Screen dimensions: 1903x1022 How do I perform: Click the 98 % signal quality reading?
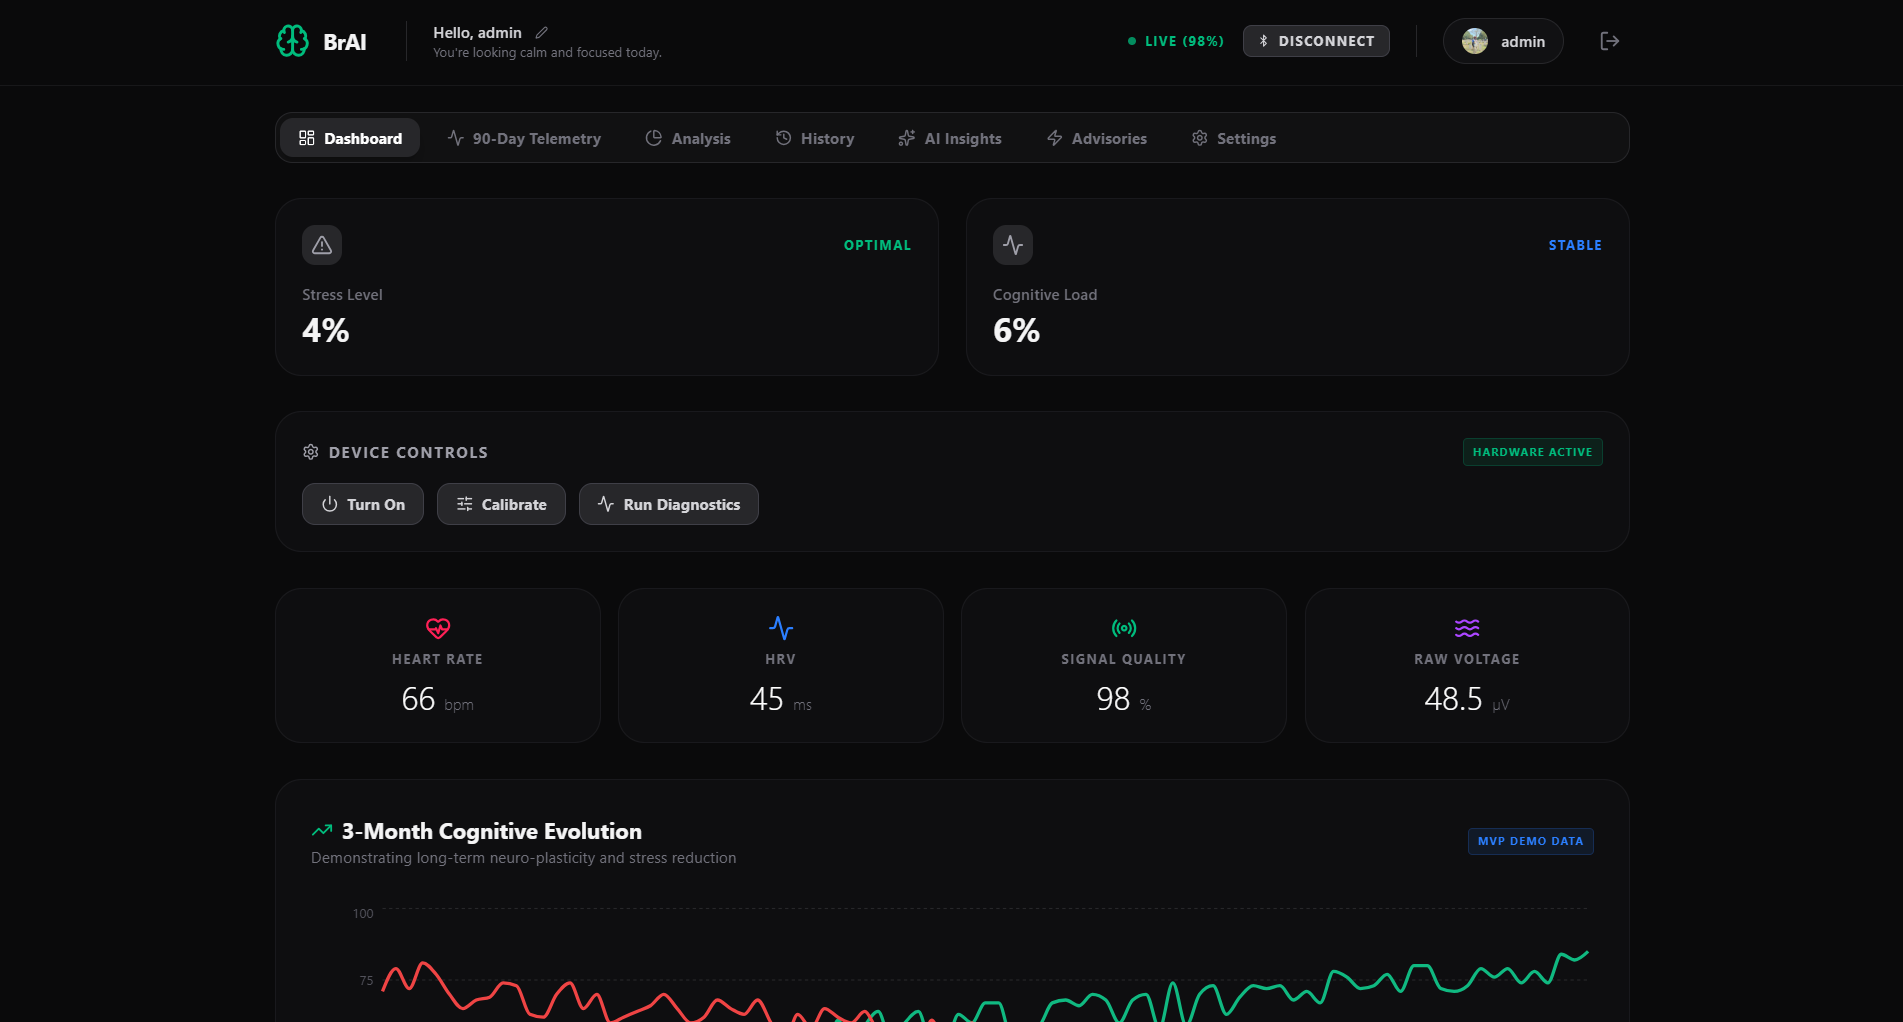coord(1124,699)
